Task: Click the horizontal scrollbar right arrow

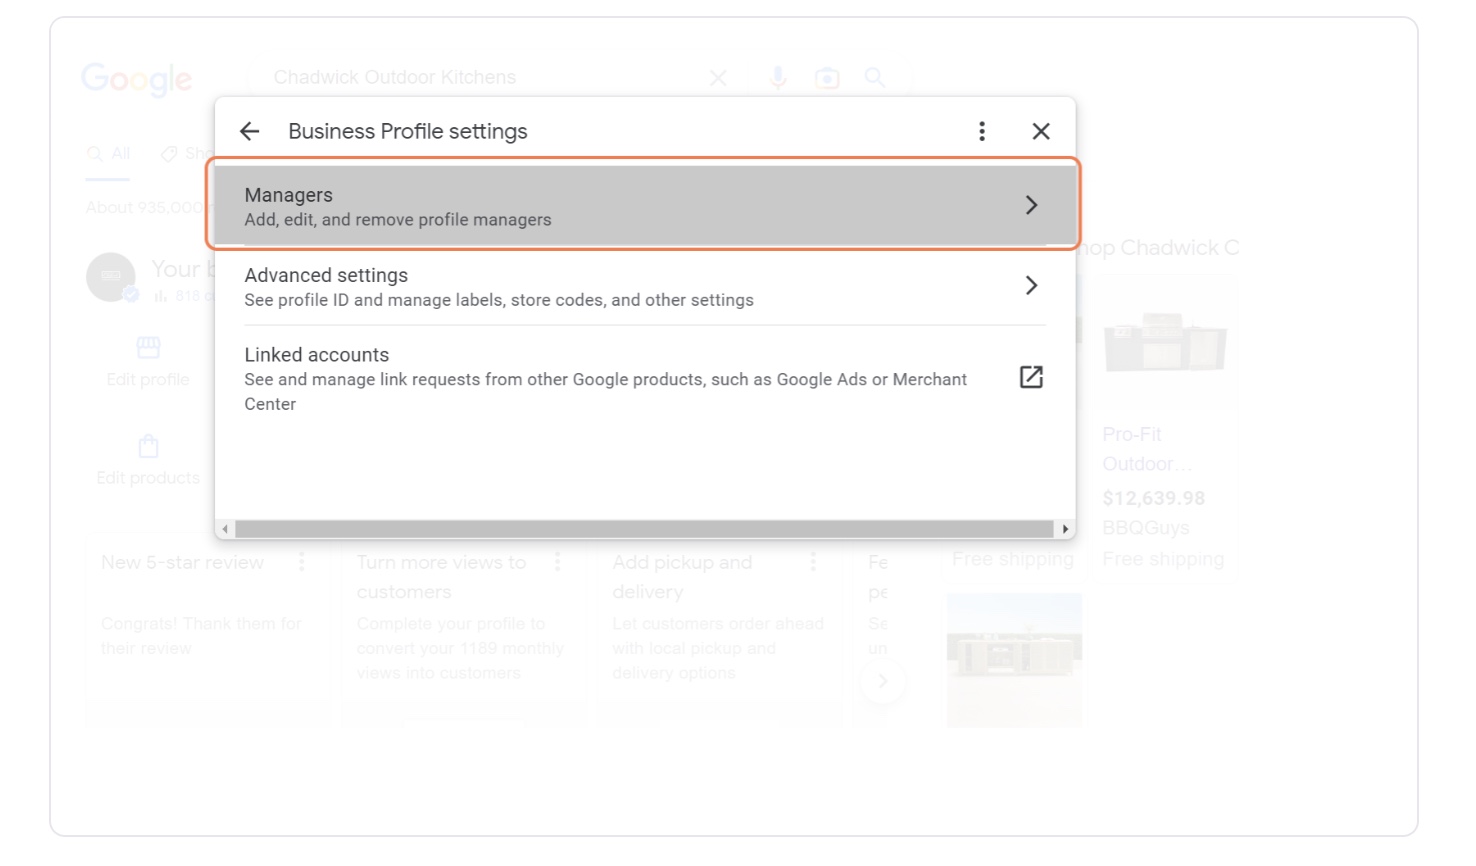Action: pyautogui.click(x=1065, y=529)
